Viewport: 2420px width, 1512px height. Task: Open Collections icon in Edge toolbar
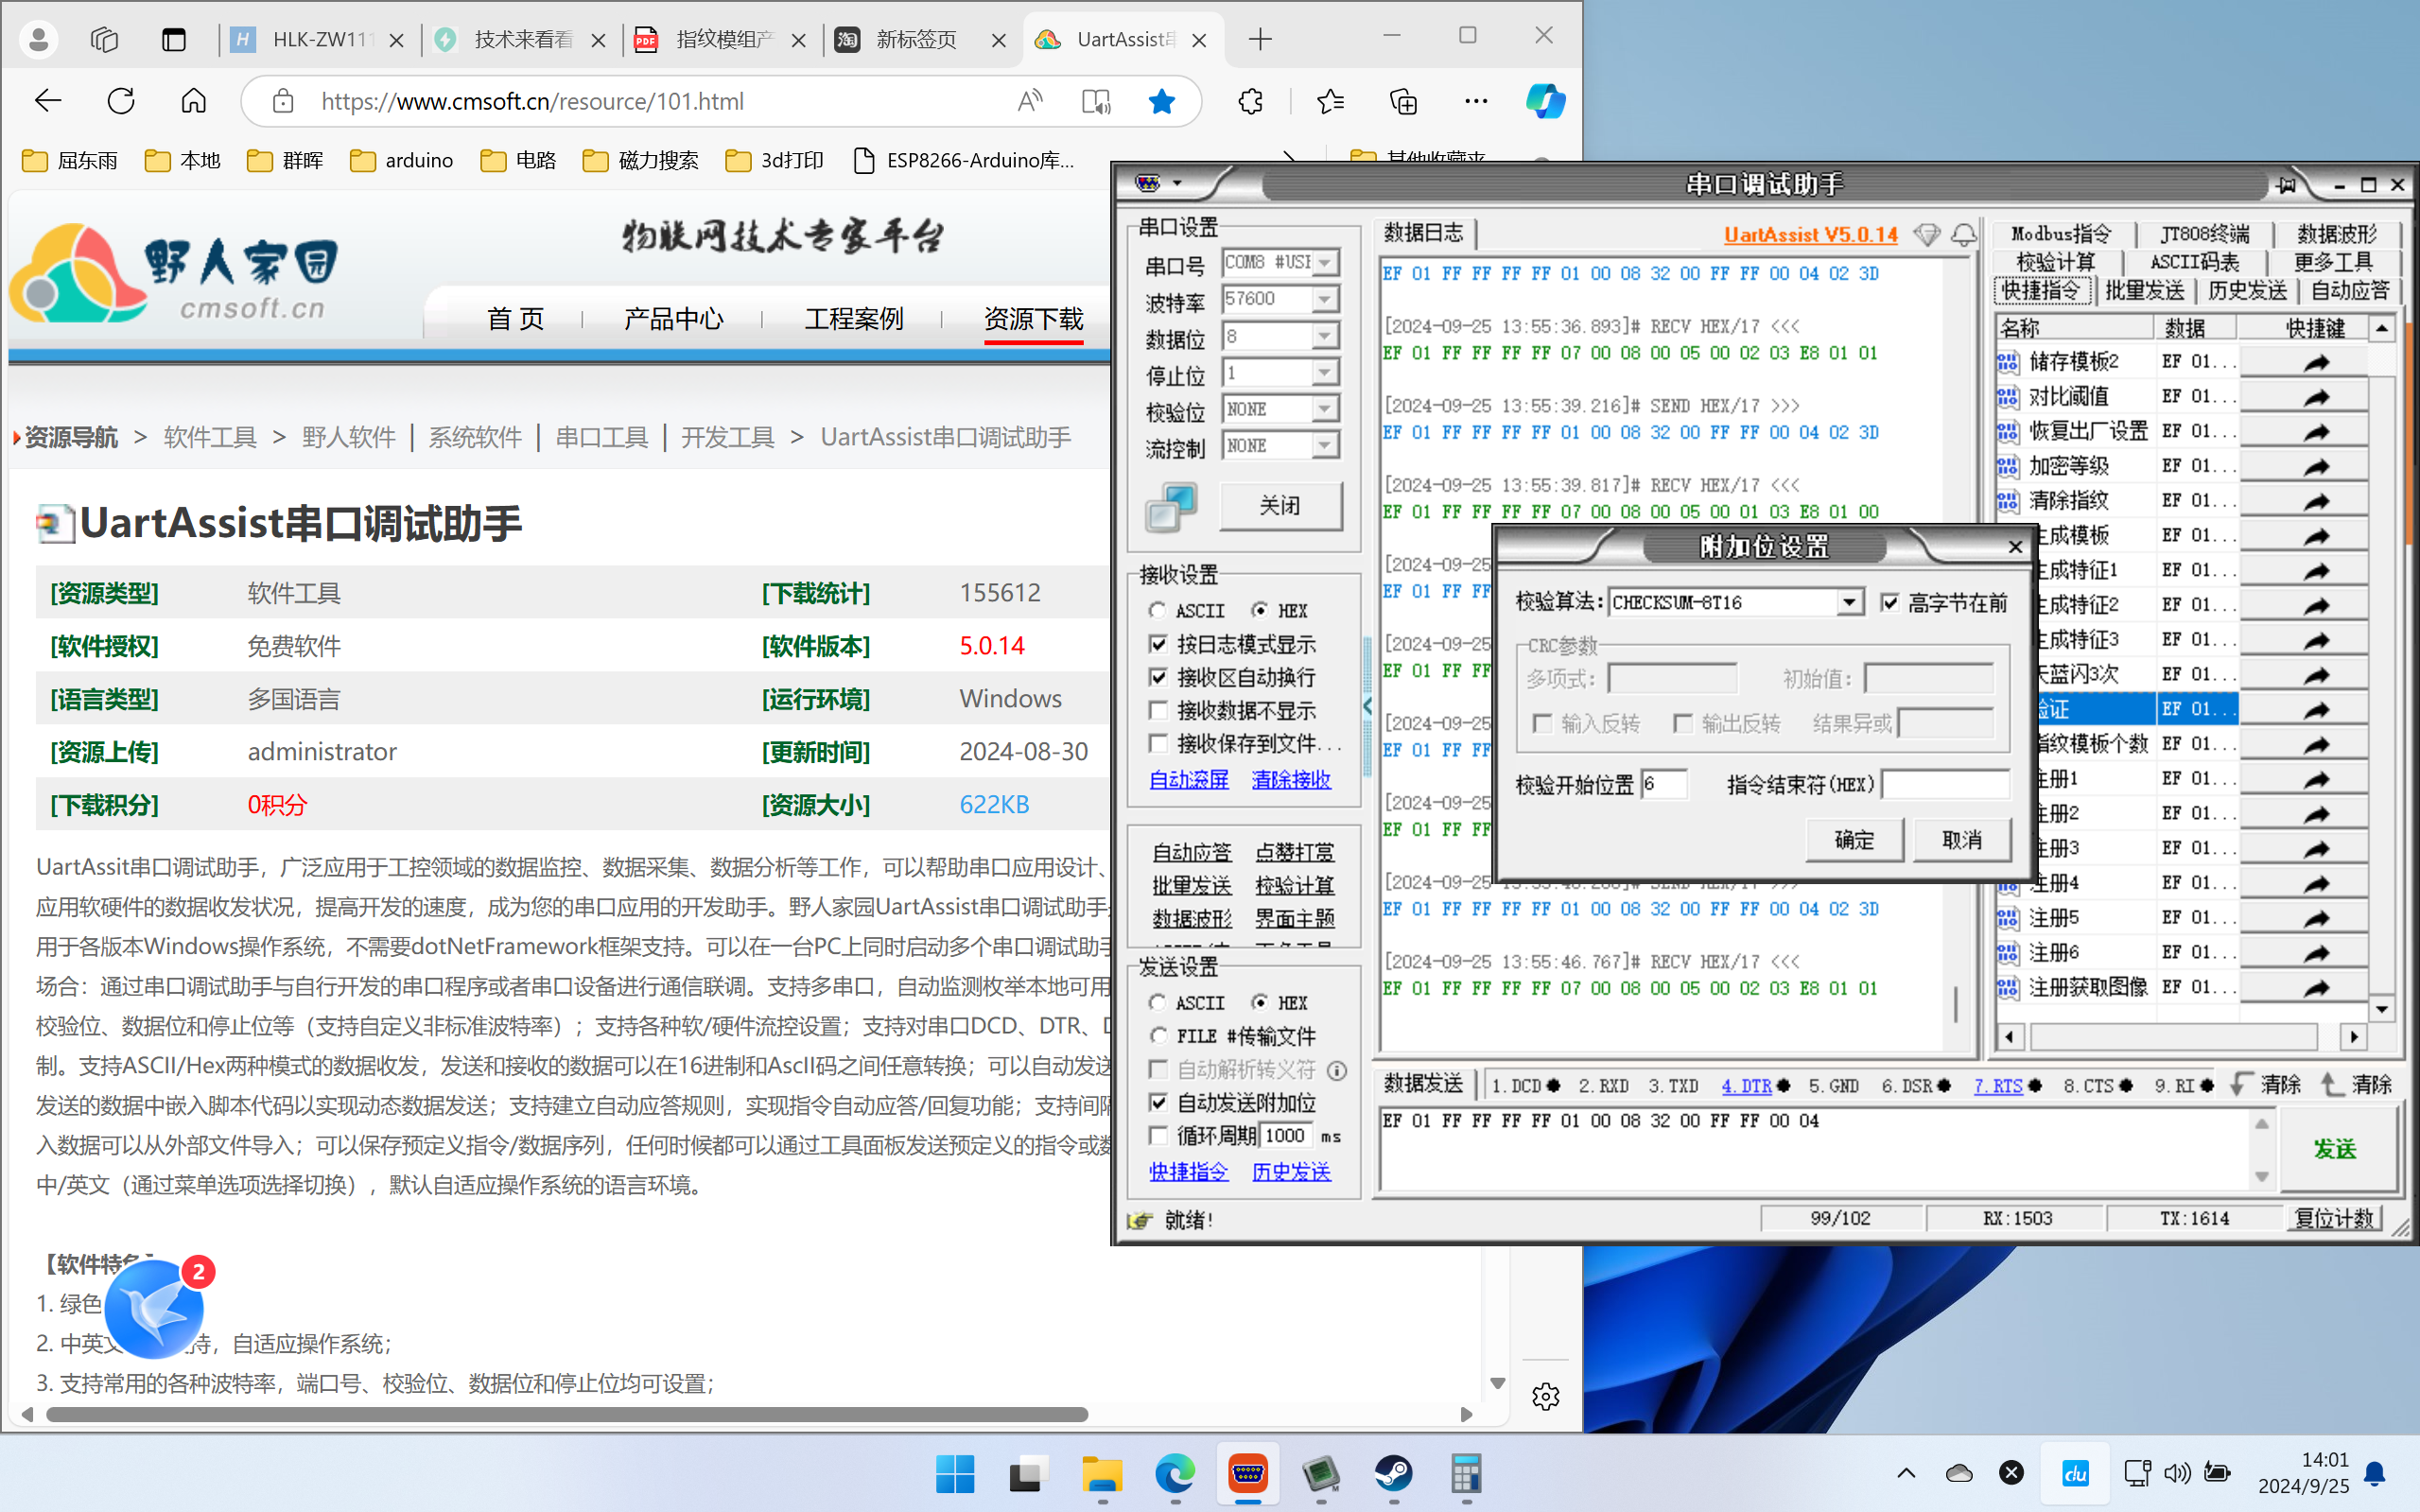[x=1403, y=101]
